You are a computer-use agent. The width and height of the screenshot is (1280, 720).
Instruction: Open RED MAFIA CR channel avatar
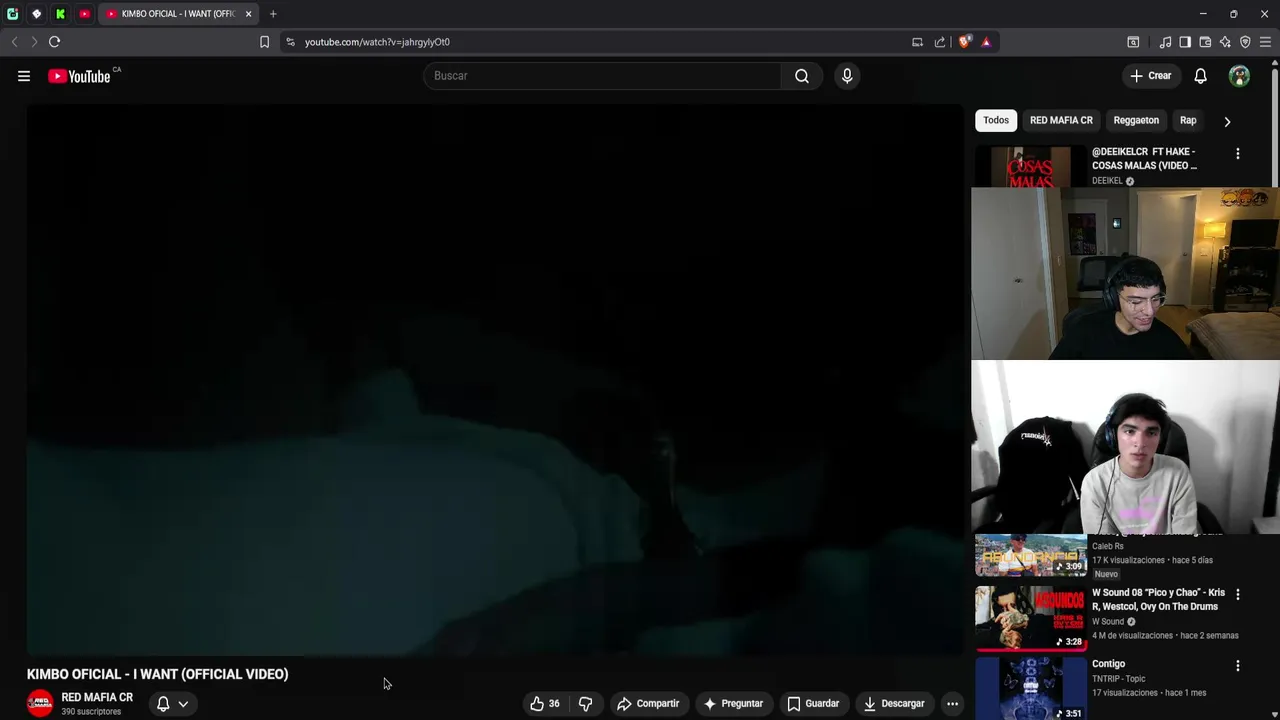click(40, 704)
